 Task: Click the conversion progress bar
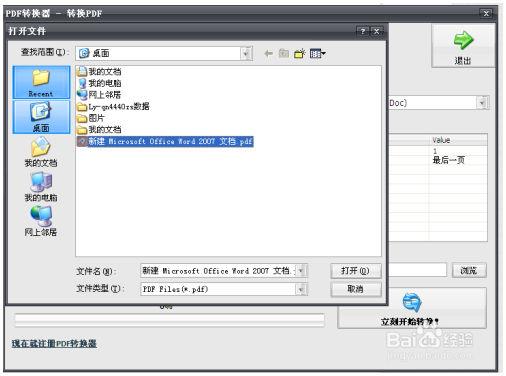coord(169,320)
